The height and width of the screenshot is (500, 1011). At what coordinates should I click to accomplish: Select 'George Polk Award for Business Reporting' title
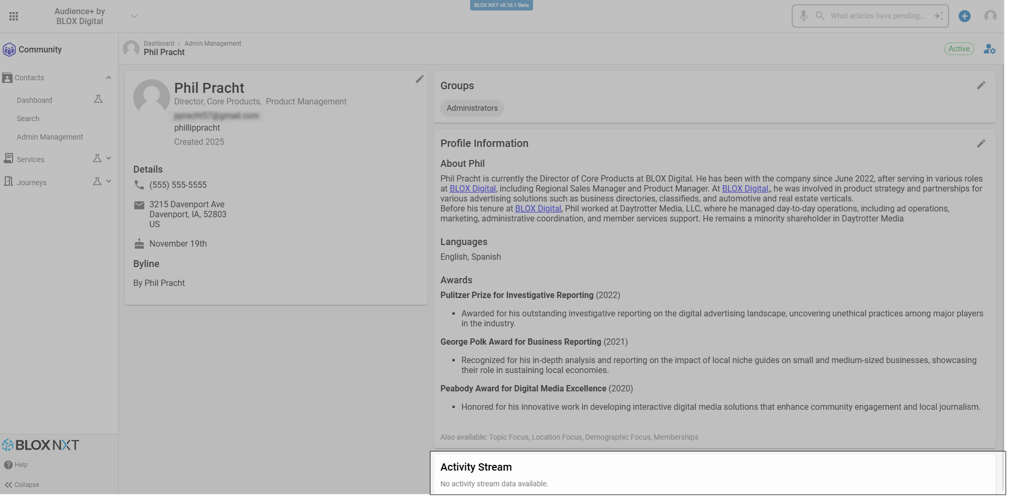click(x=520, y=342)
